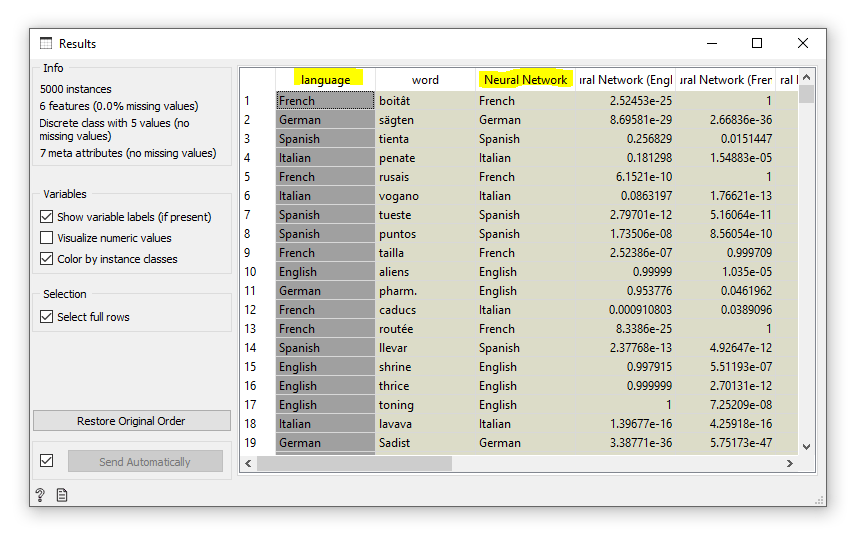Click the word cell 'penate'
This screenshot has height=544, width=862.
point(426,158)
